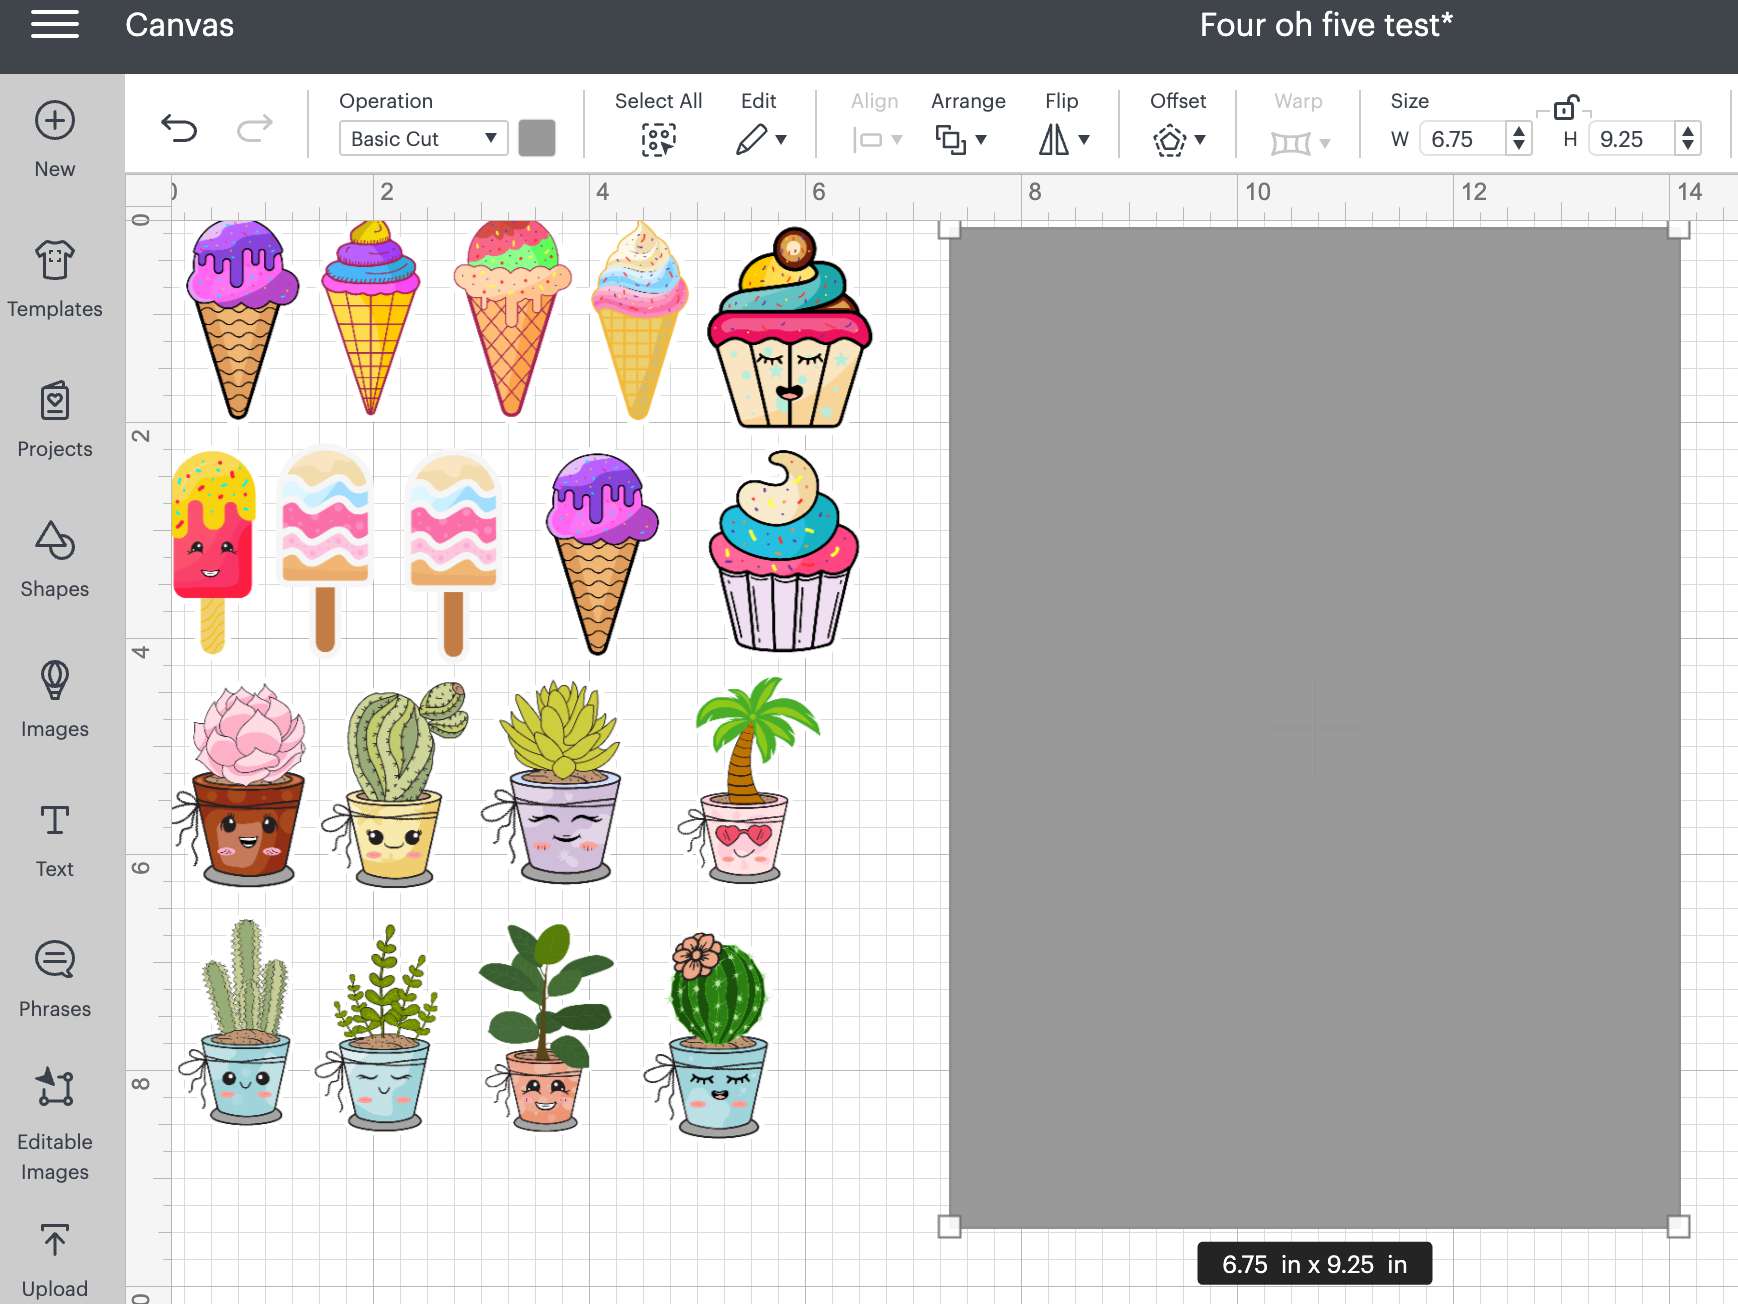Open the Images library

pos(55,699)
